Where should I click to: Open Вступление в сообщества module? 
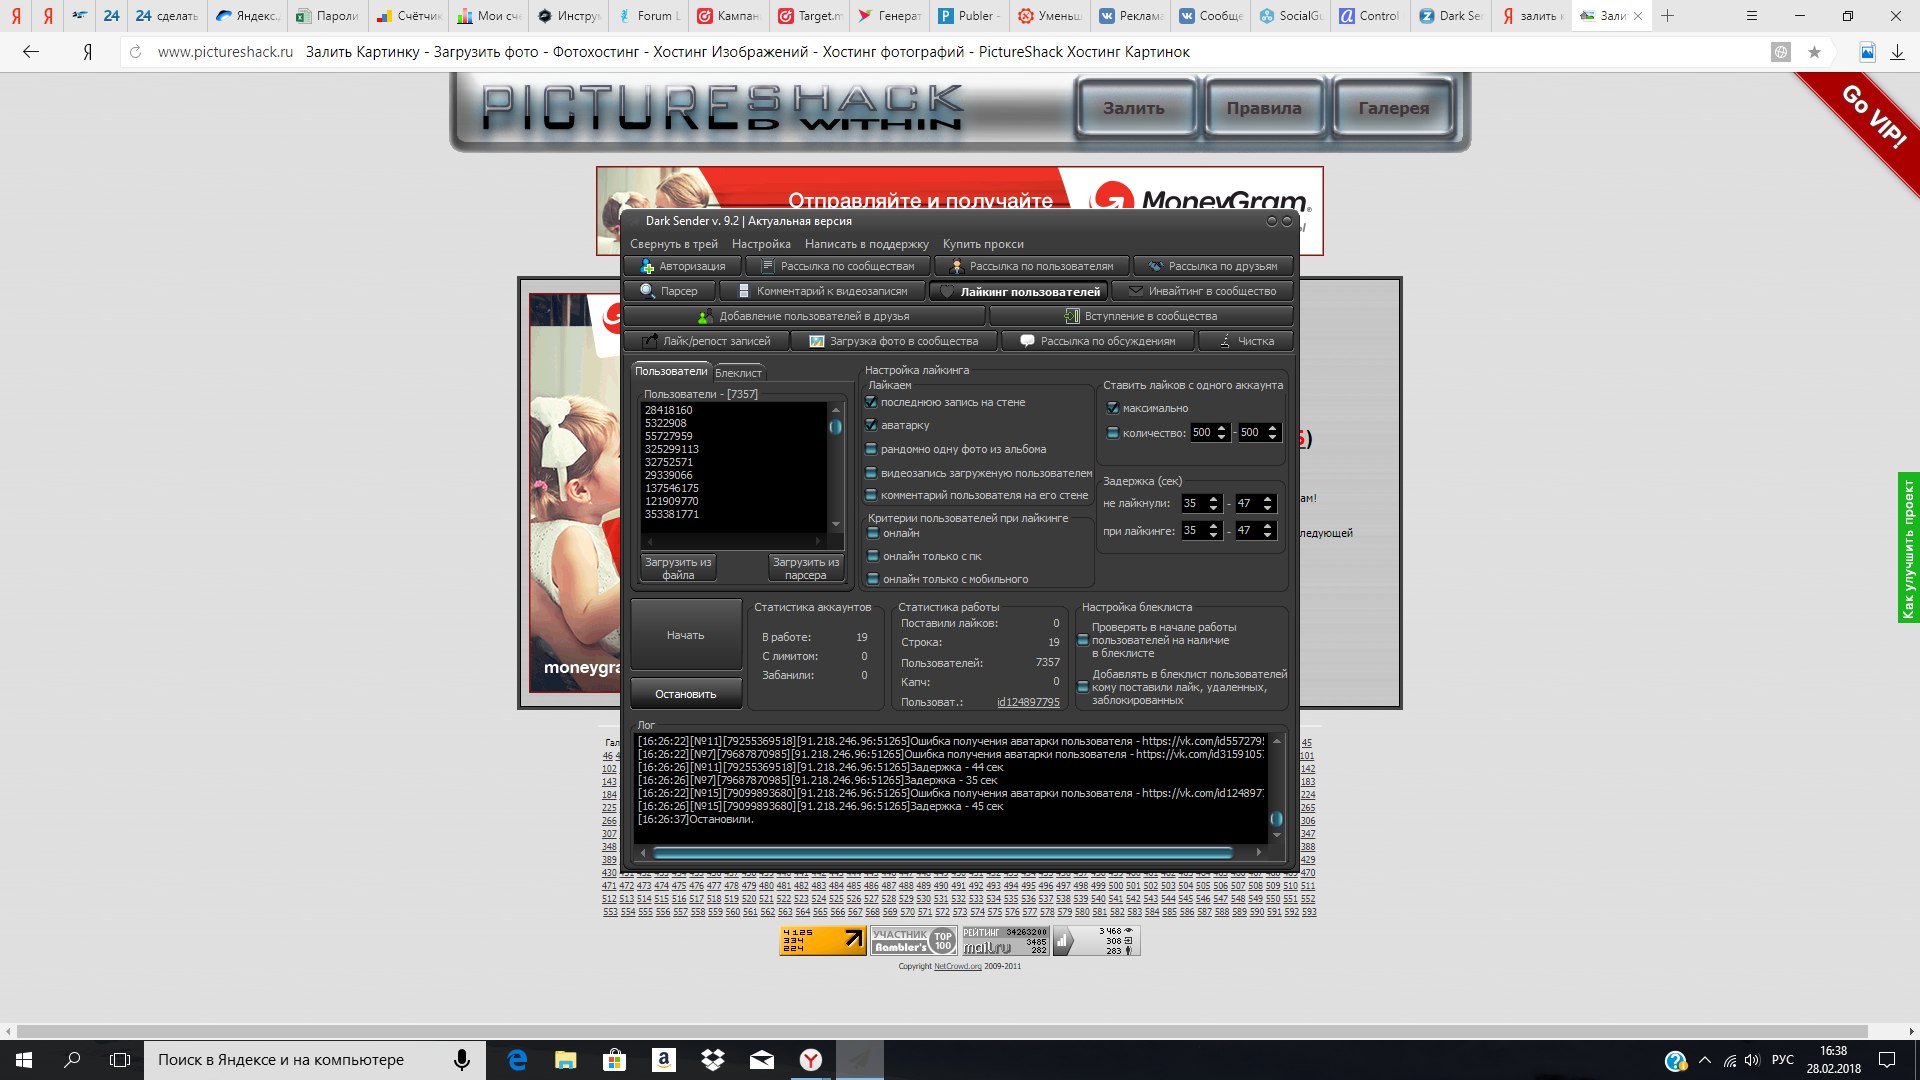click(1141, 316)
